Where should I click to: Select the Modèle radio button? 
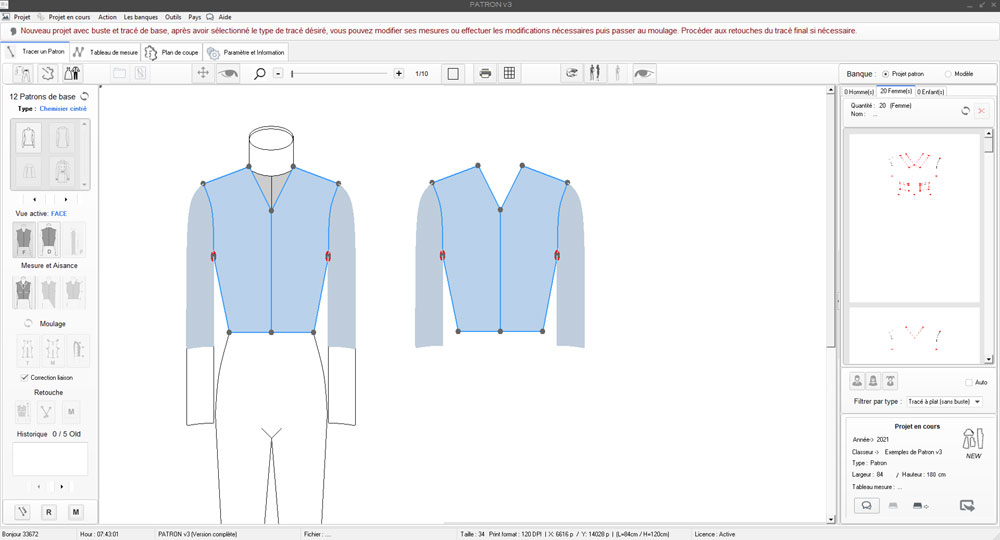947,74
